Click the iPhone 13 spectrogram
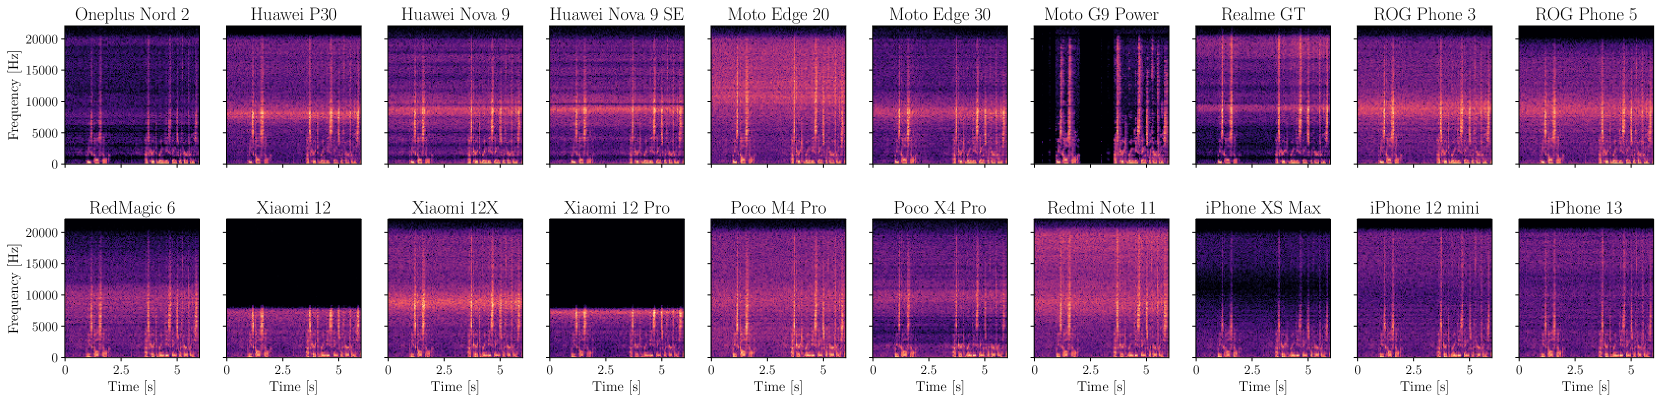The image size is (1661, 402). [x=1586, y=289]
